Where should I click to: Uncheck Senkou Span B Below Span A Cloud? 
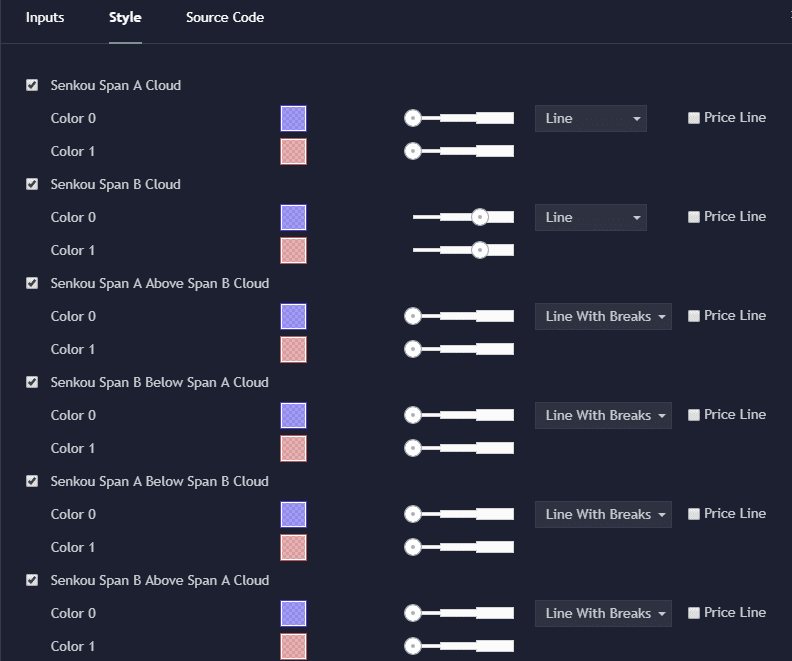(32, 382)
